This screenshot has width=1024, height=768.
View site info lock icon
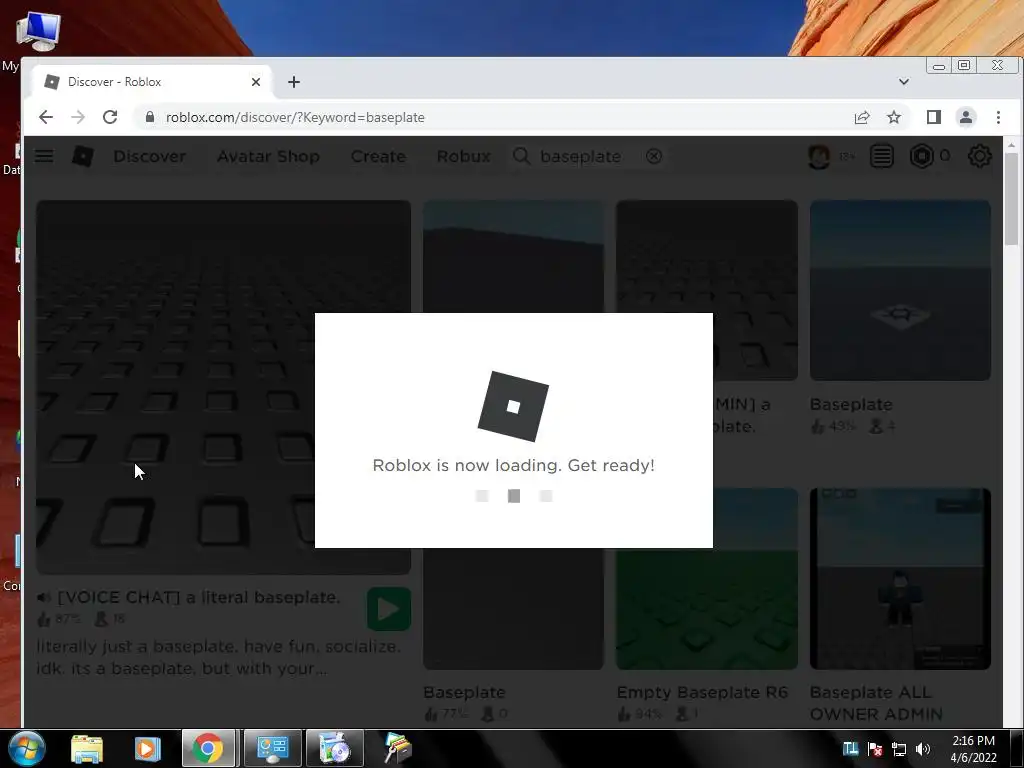coord(150,117)
